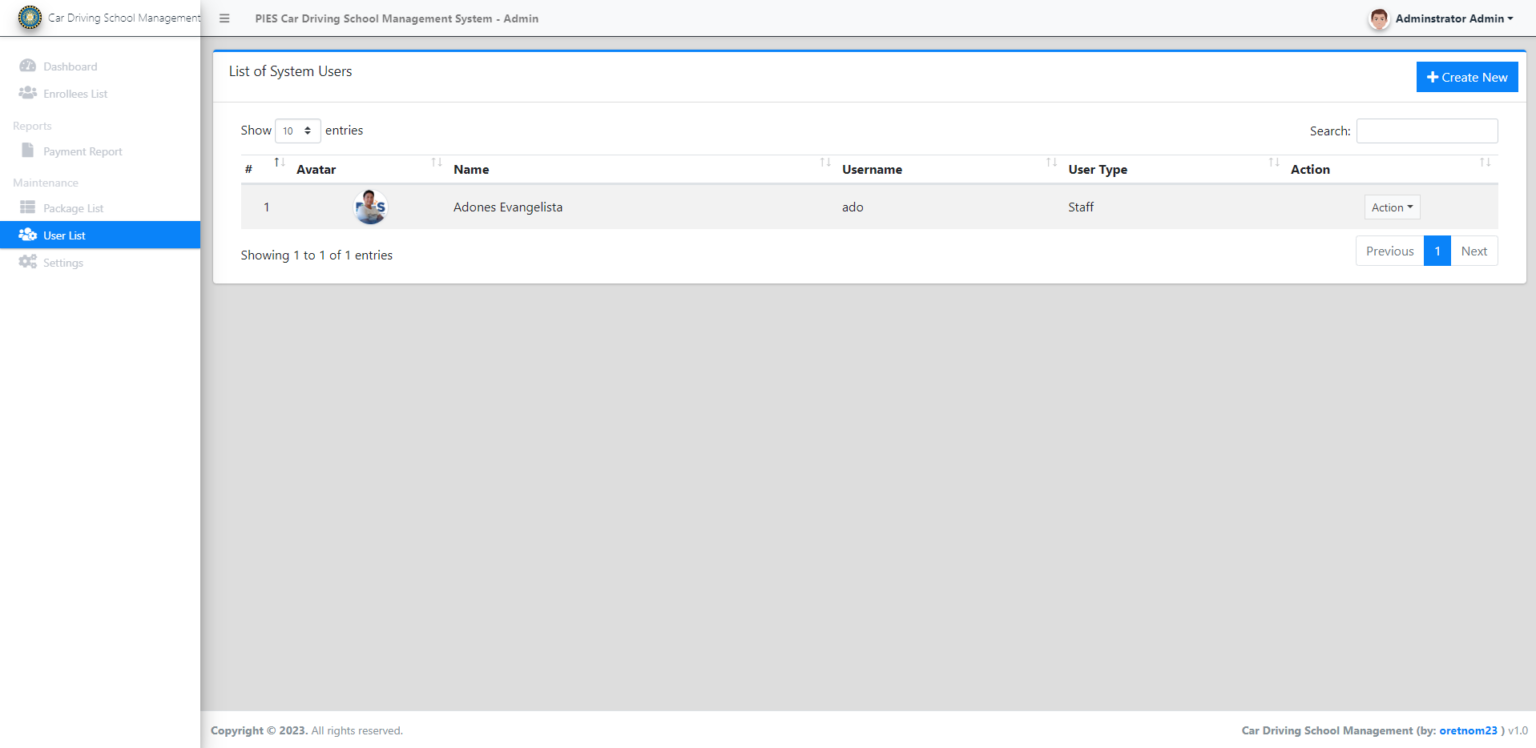Select page 1 in the pagination control

pos(1437,250)
